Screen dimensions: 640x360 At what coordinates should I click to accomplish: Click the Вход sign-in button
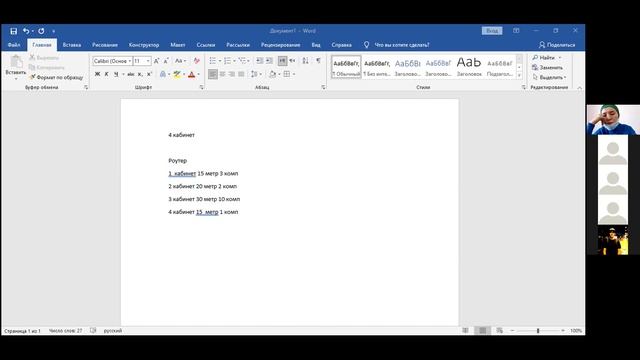click(x=492, y=31)
